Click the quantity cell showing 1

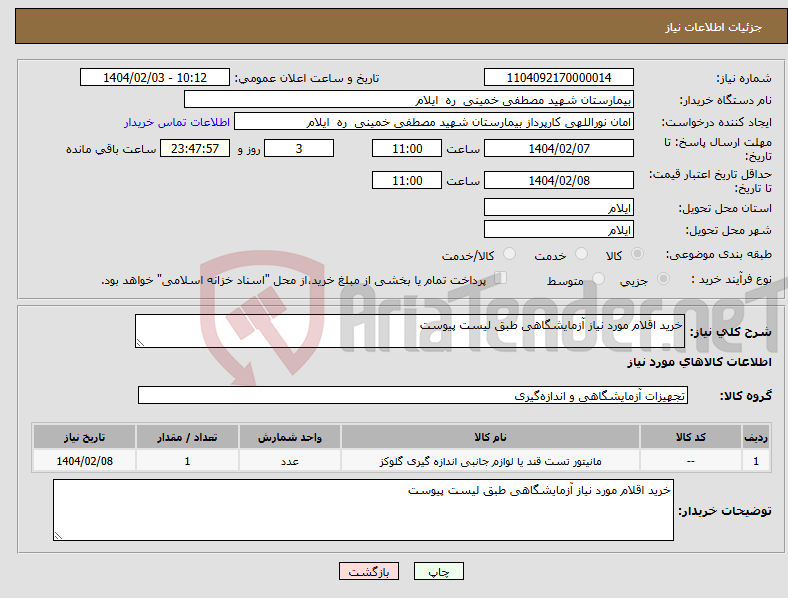pos(187,460)
